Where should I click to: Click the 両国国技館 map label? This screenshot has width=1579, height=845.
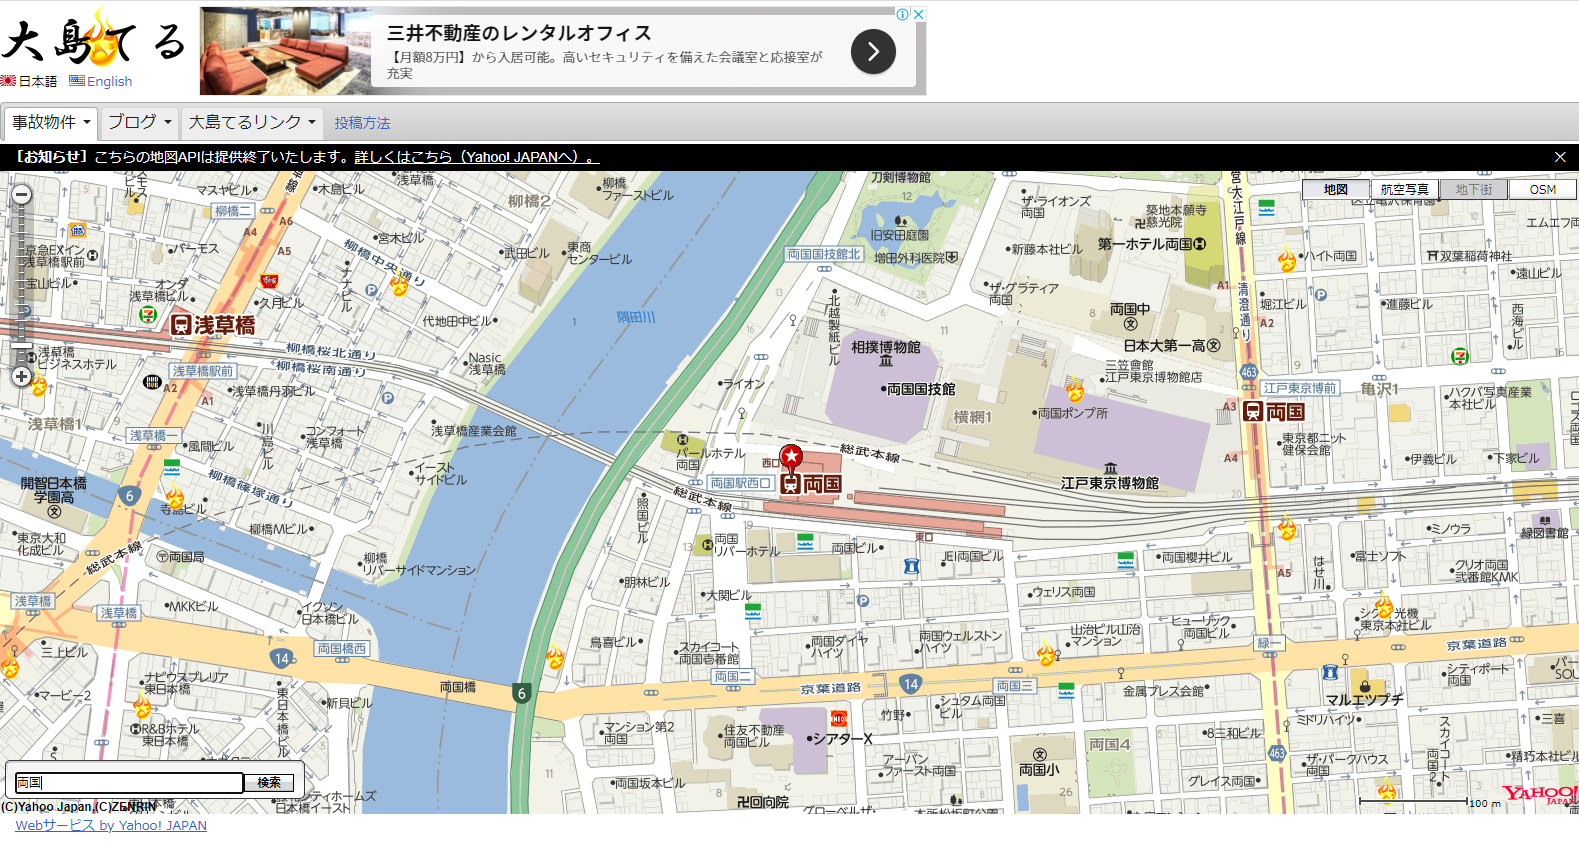[921, 390]
